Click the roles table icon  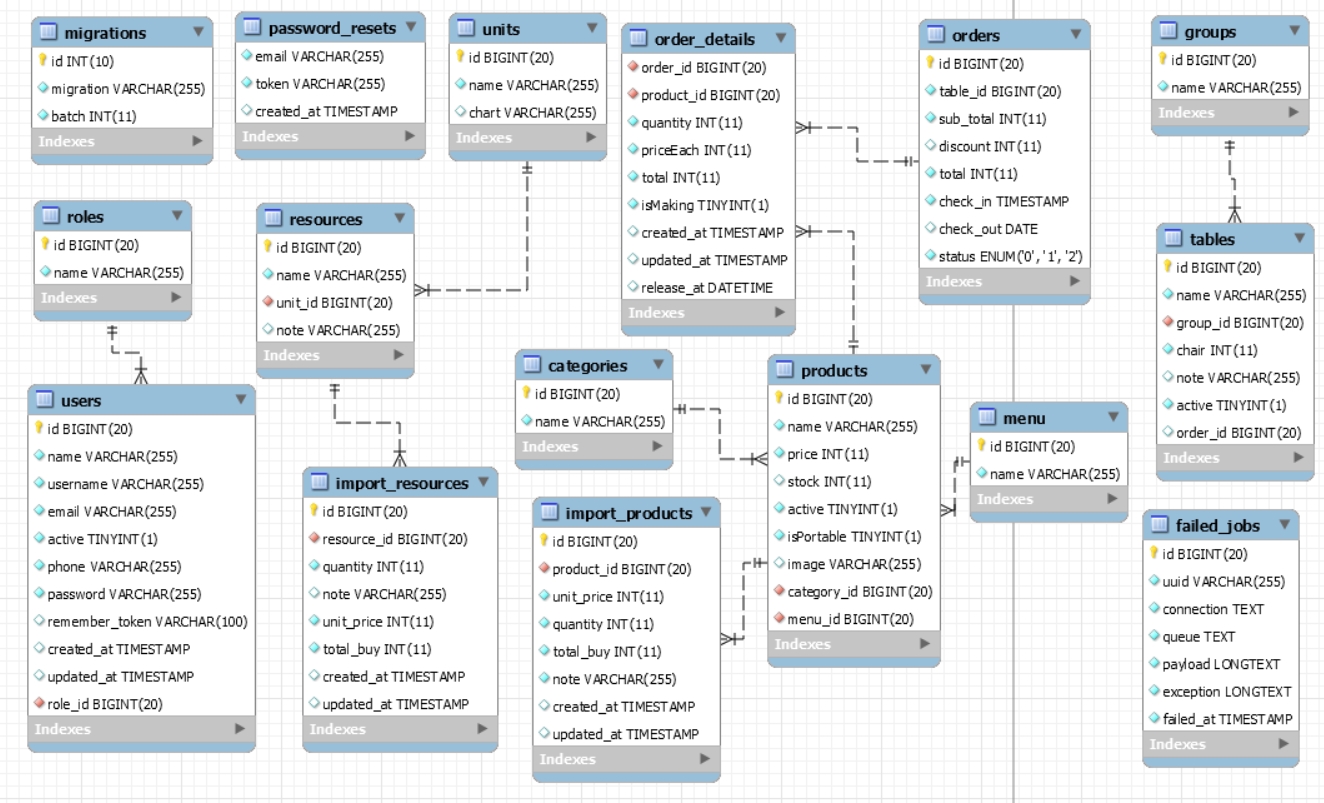click(50, 216)
